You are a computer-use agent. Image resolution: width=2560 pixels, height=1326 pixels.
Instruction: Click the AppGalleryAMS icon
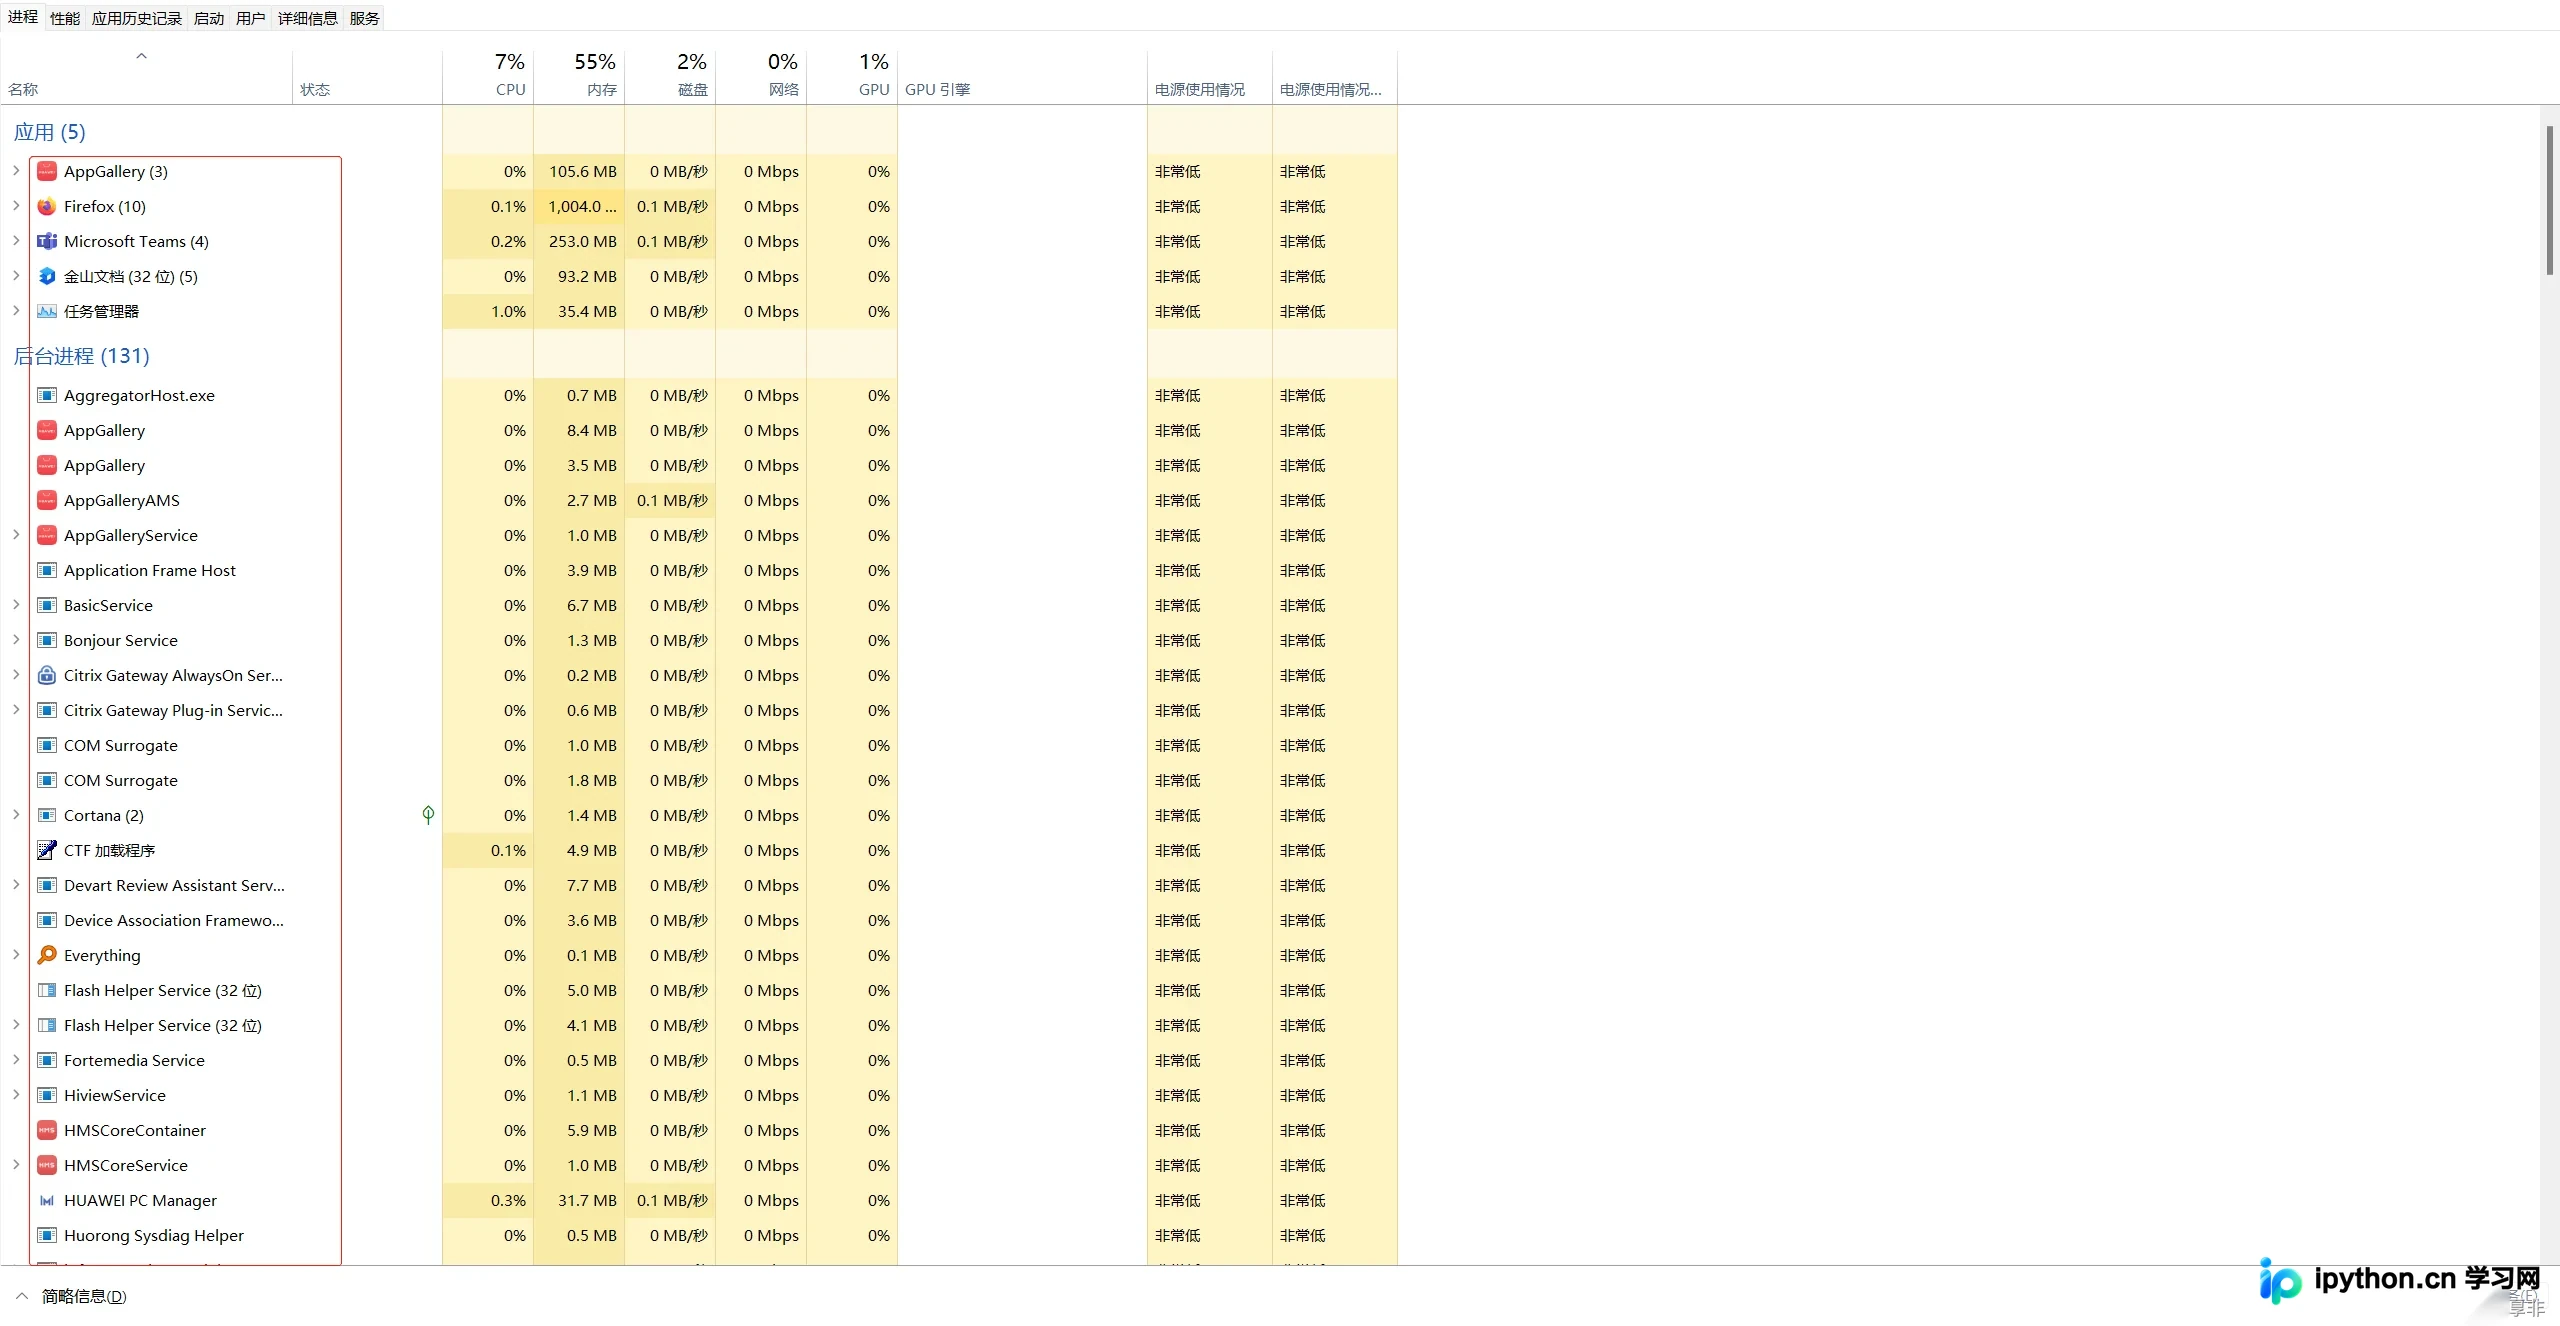46,501
